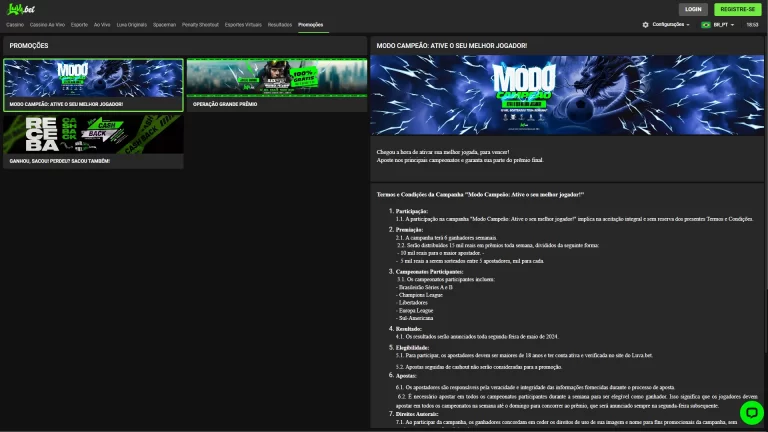The image size is (768, 432).
Task: Open the BR_PT language dropdown
Action: [723, 24]
